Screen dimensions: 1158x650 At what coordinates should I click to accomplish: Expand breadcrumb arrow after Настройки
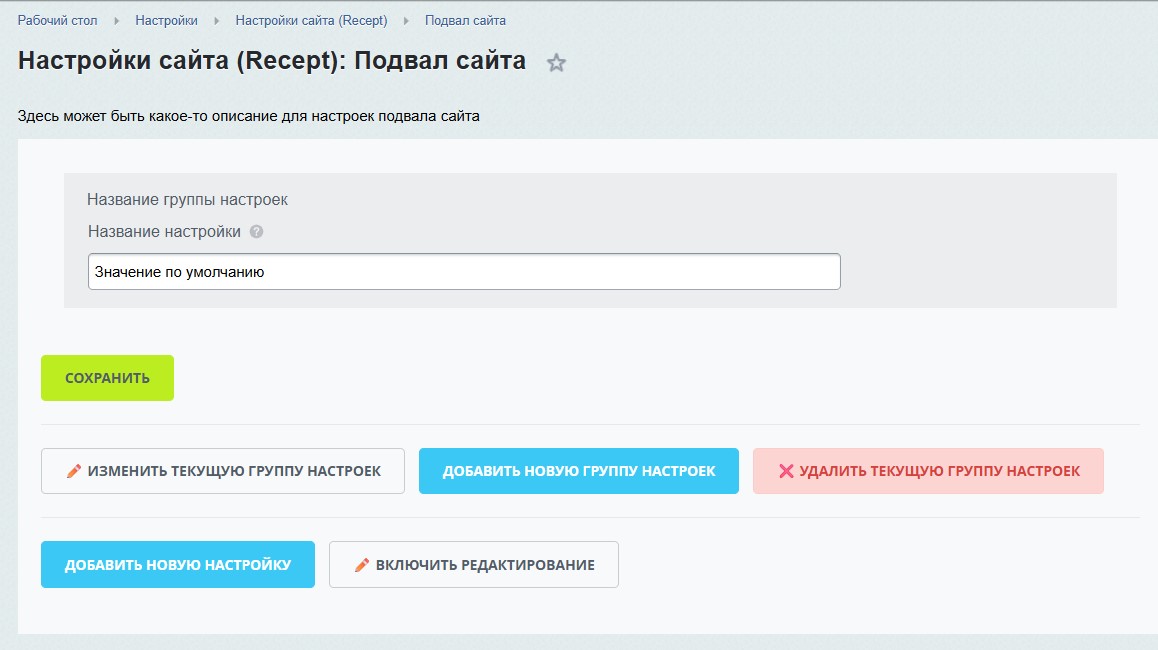(x=216, y=20)
